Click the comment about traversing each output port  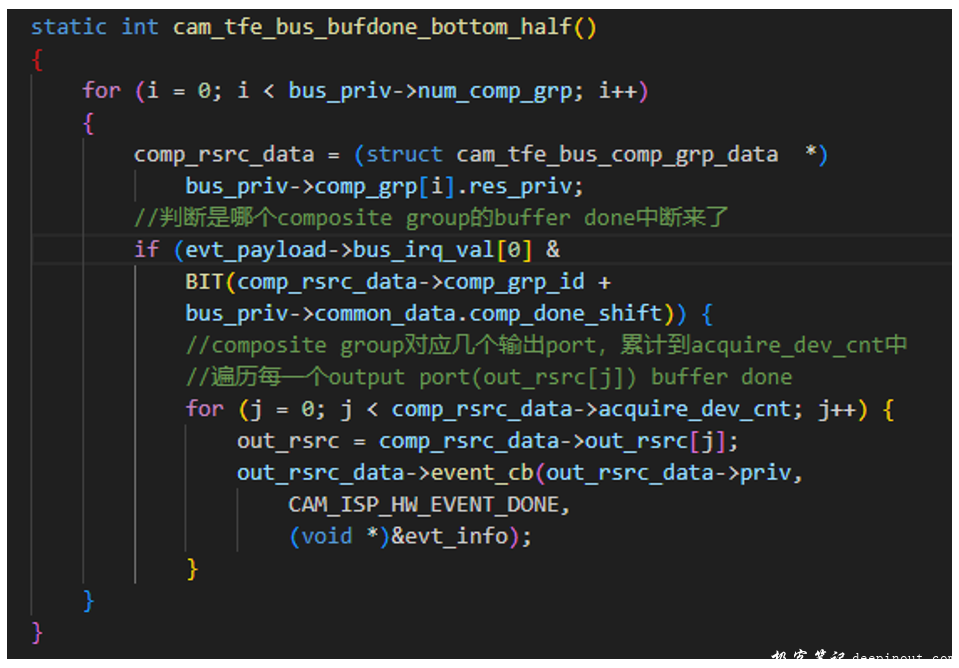pos(488,377)
